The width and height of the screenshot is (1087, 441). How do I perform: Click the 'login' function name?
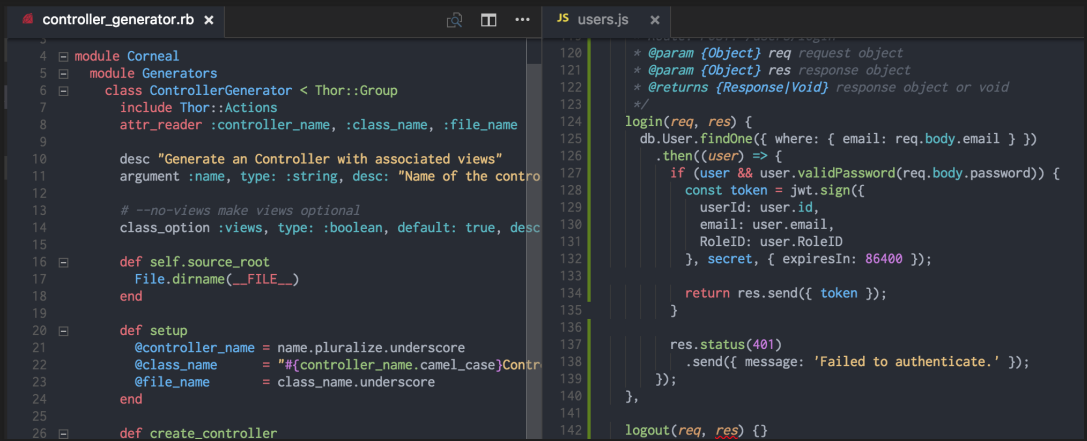[643, 122]
